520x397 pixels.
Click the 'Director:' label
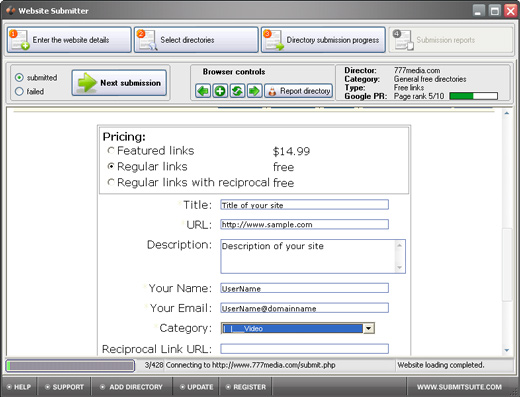360,70
